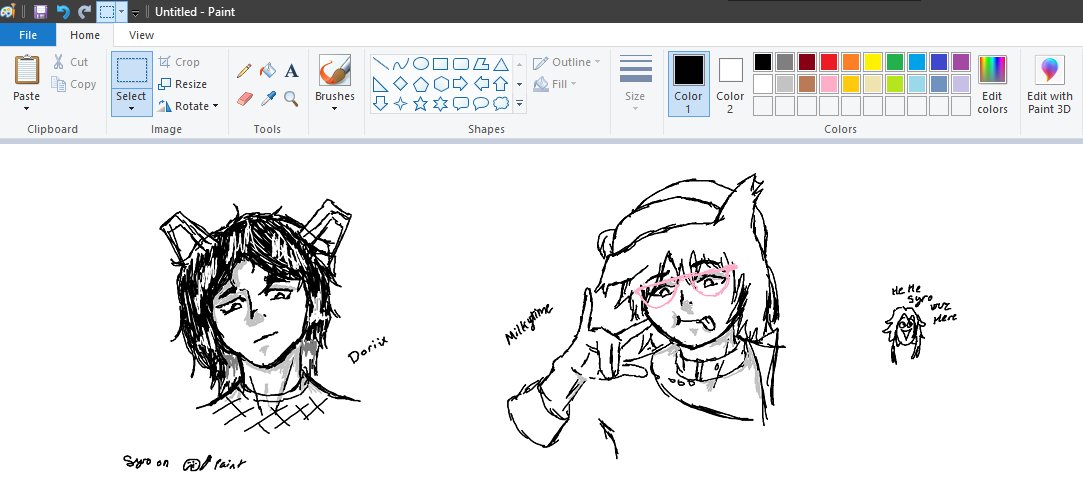Pick the green color swatch

click(x=895, y=61)
